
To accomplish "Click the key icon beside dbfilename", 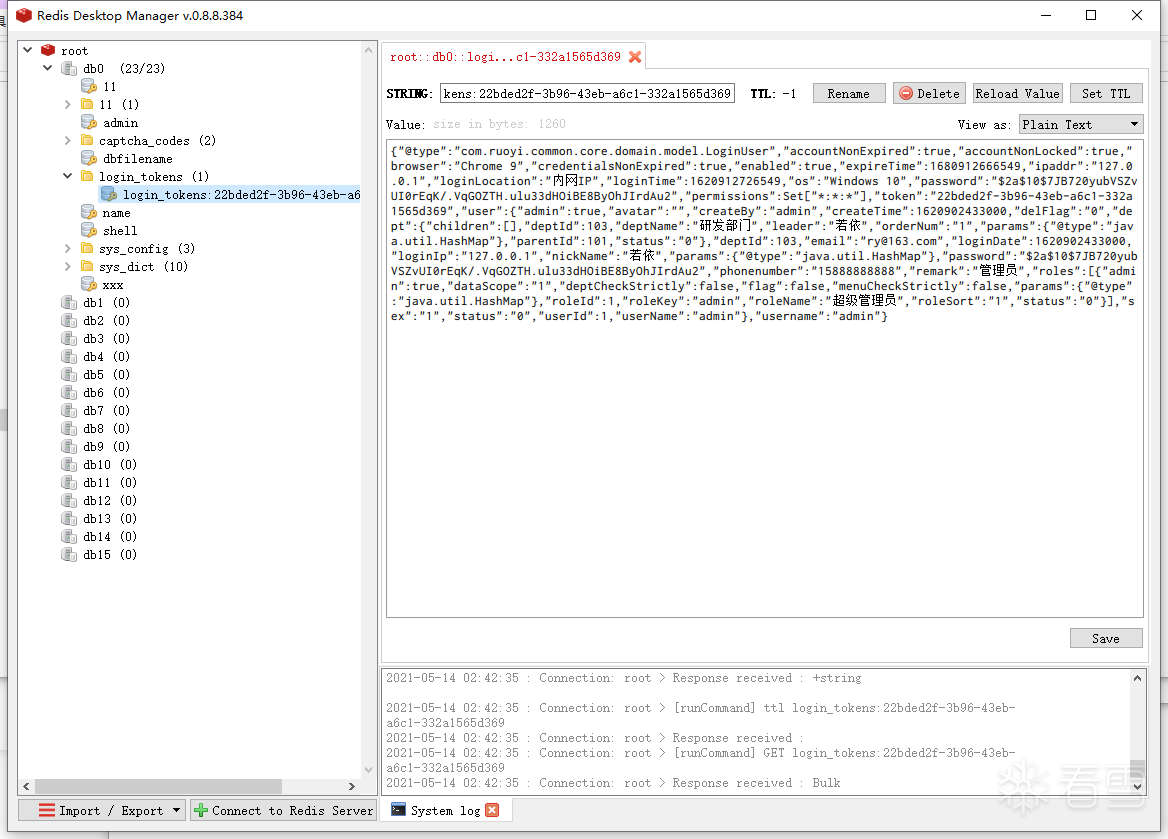I will tap(89, 158).
